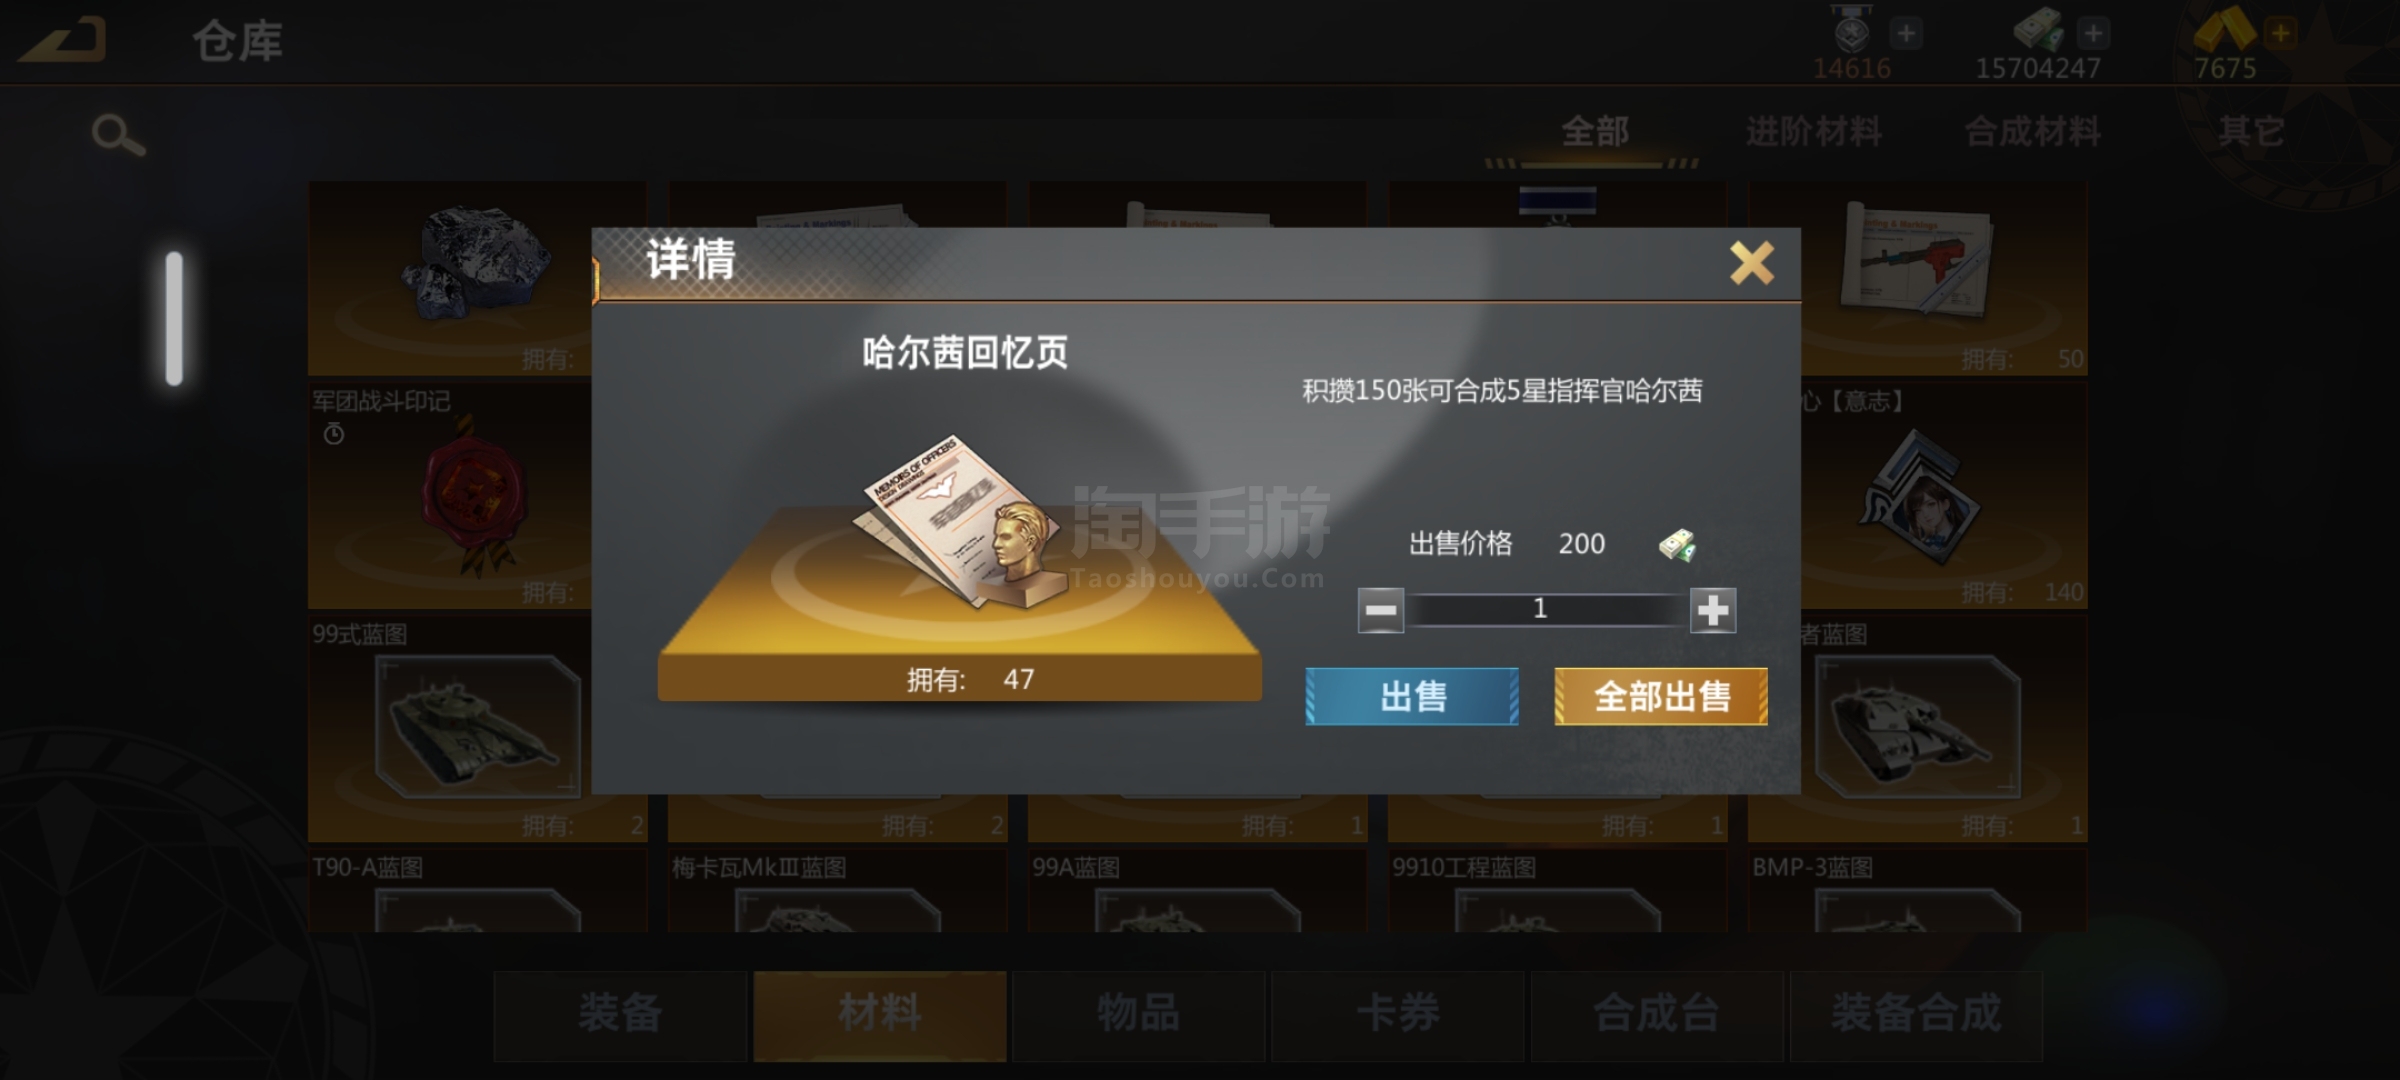Screen dimensions: 2400x1080
Task: Select the 军团战斗印记 red seal item
Action: [450, 497]
